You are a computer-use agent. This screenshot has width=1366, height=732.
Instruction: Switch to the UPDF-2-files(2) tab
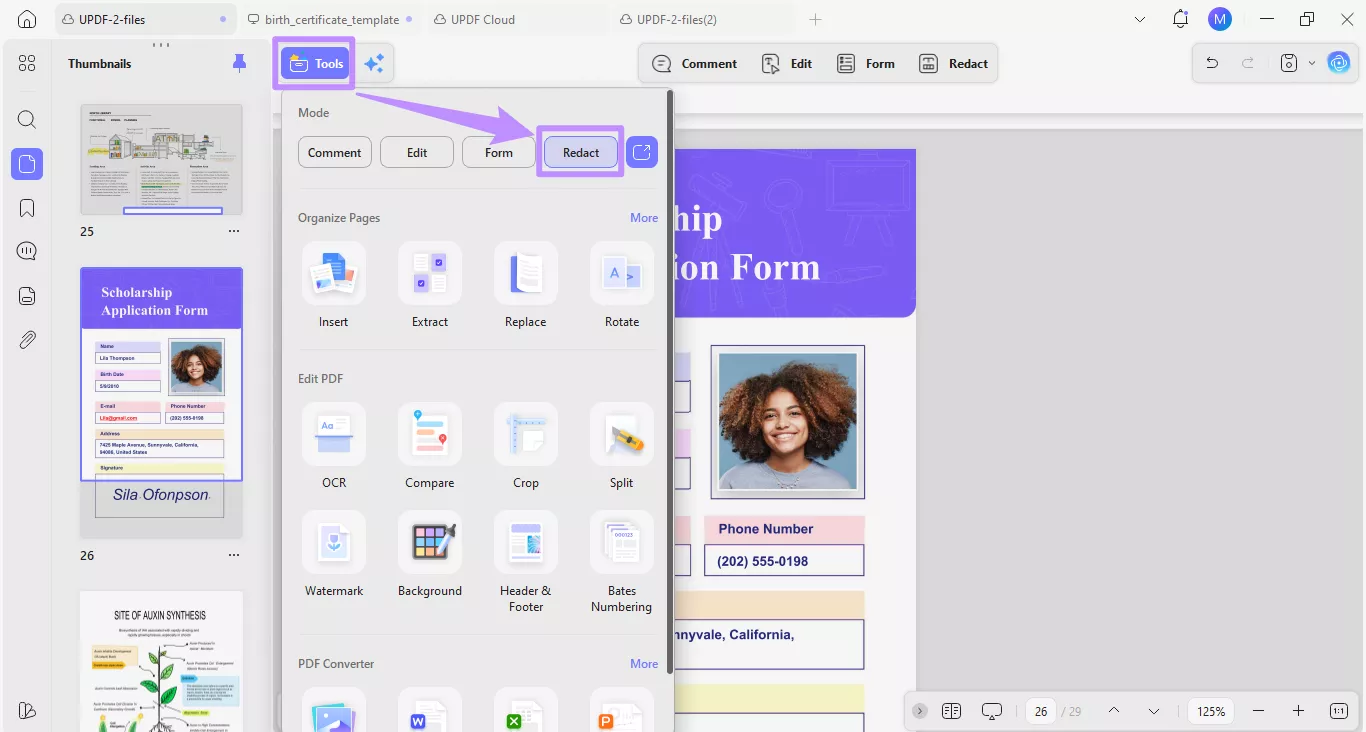pyautogui.click(x=704, y=19)
